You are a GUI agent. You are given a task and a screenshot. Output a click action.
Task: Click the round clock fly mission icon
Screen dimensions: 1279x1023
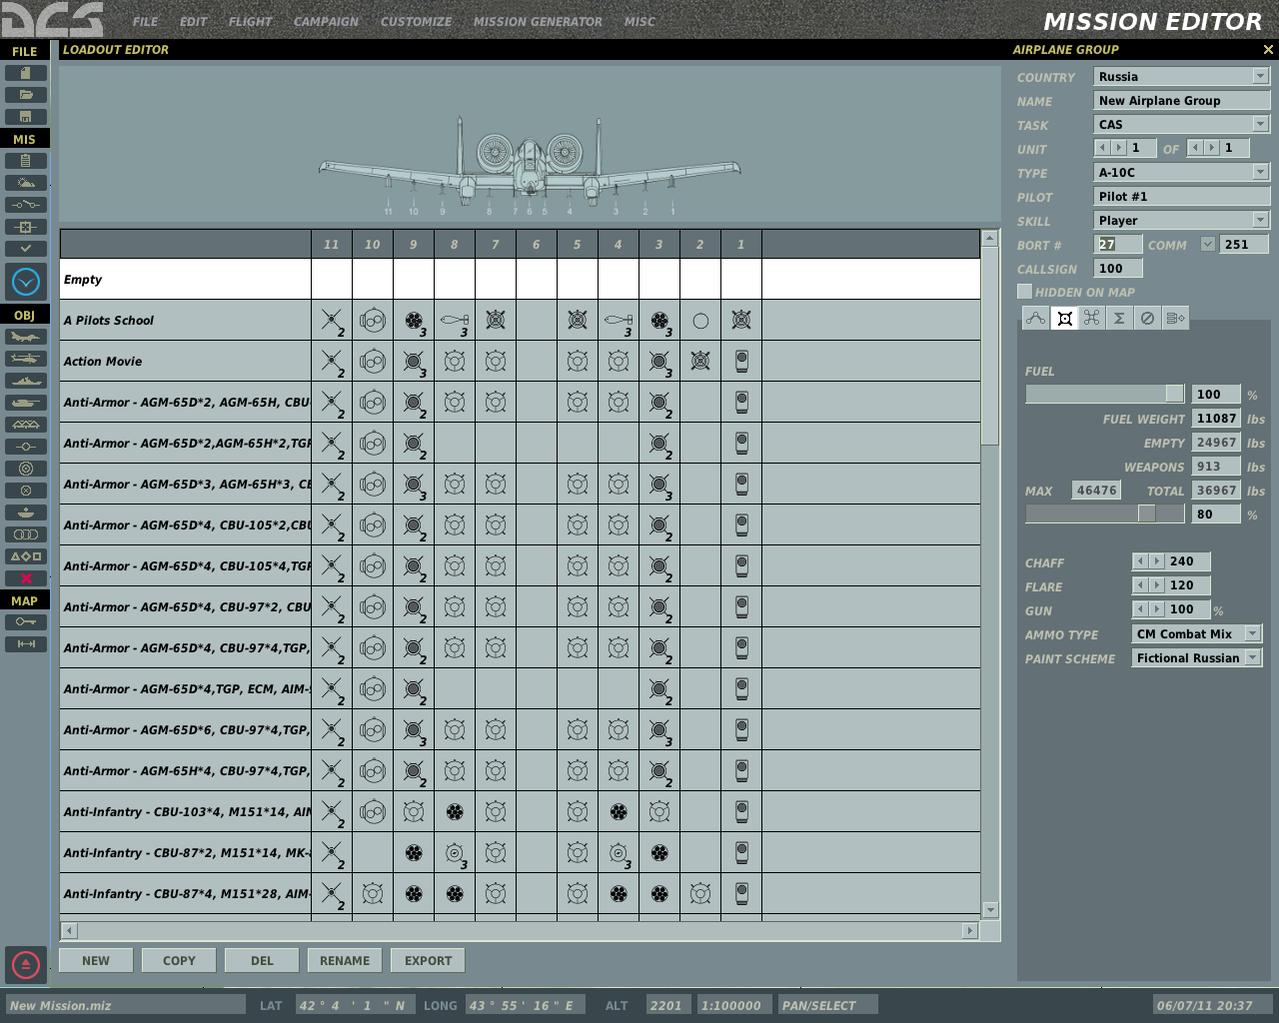tap(26, 282)
